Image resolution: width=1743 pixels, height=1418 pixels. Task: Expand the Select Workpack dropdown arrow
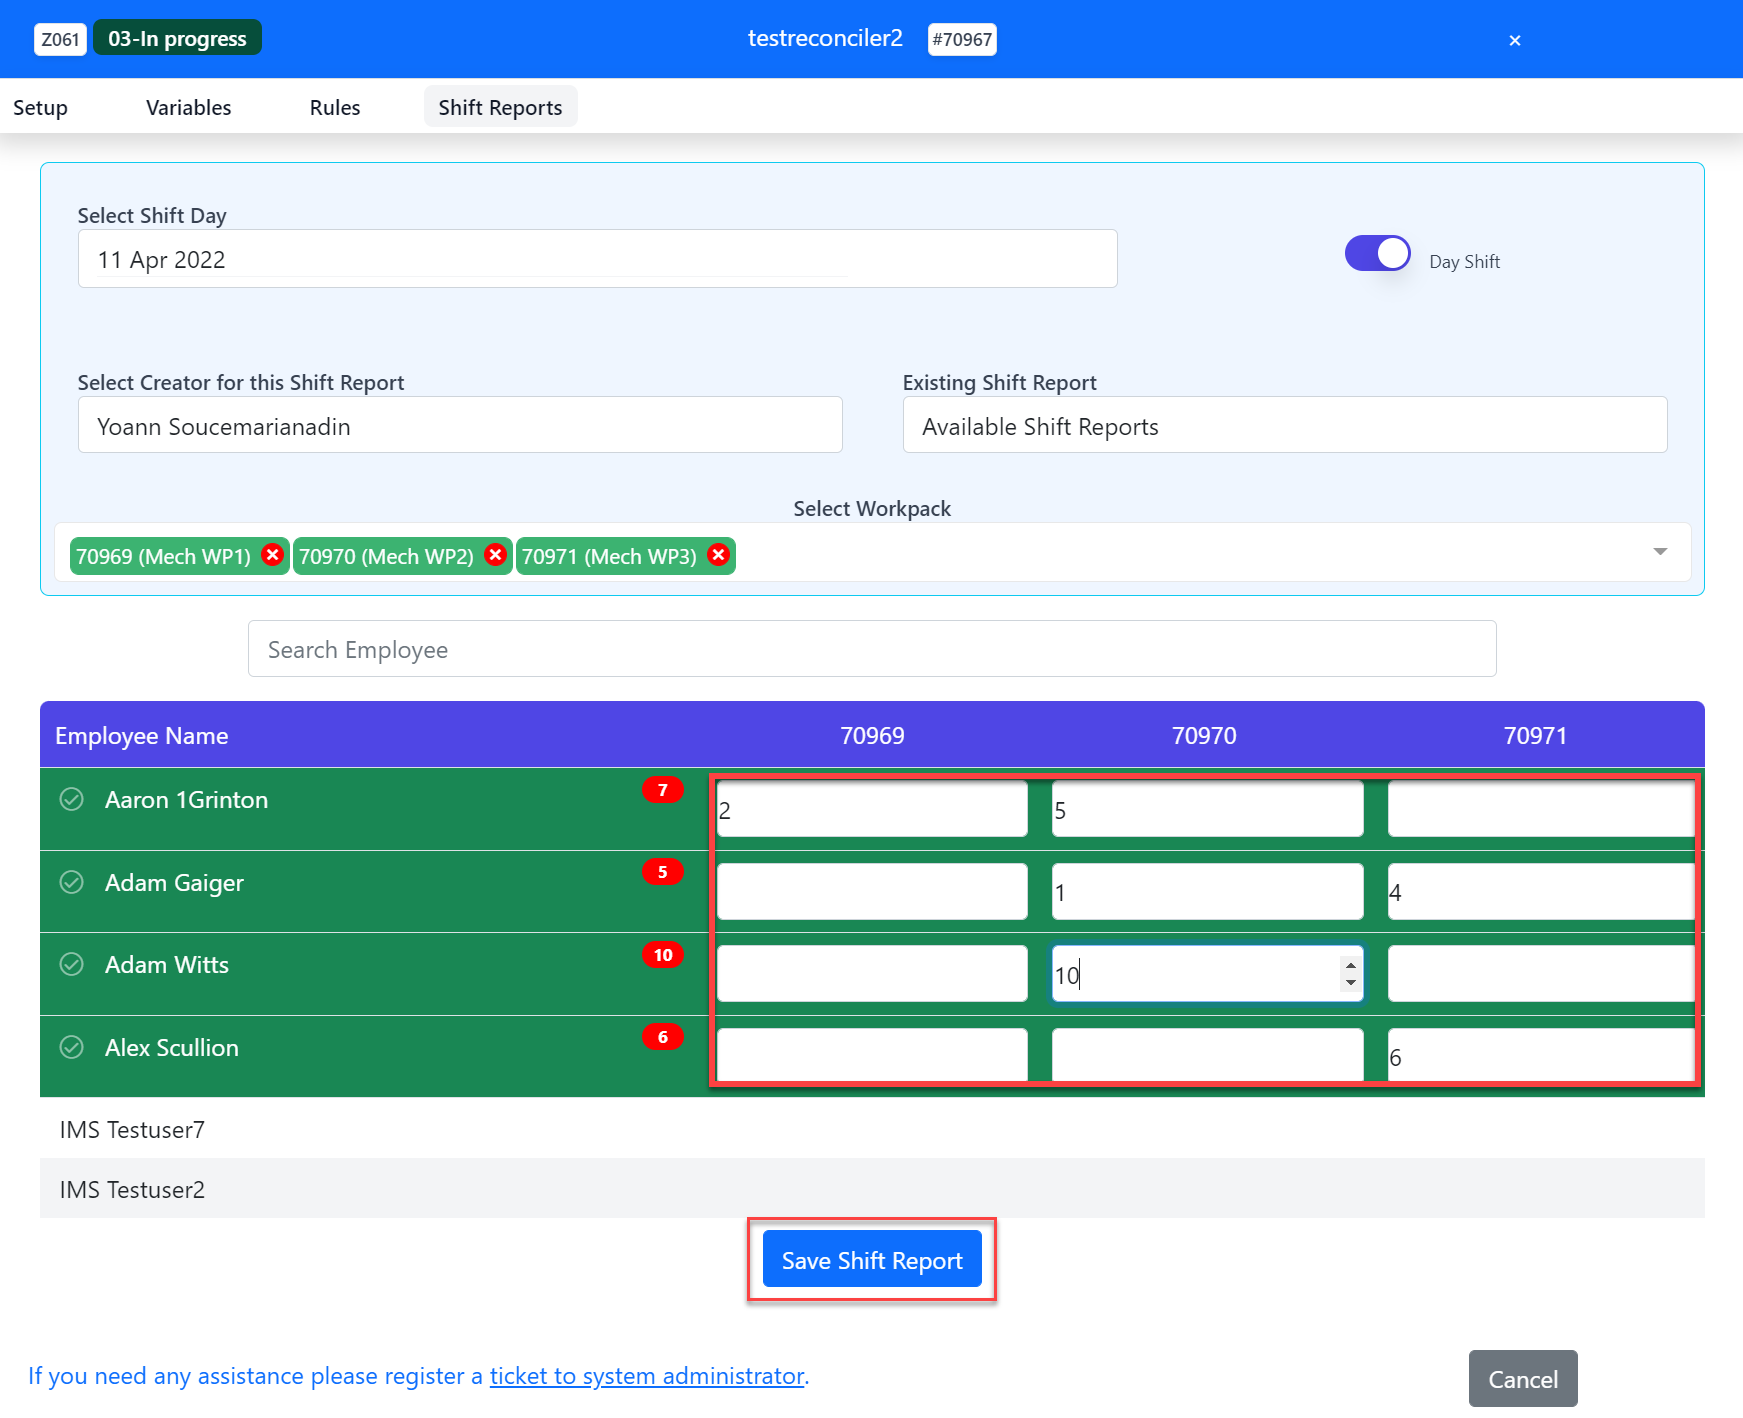[1660, 552]
